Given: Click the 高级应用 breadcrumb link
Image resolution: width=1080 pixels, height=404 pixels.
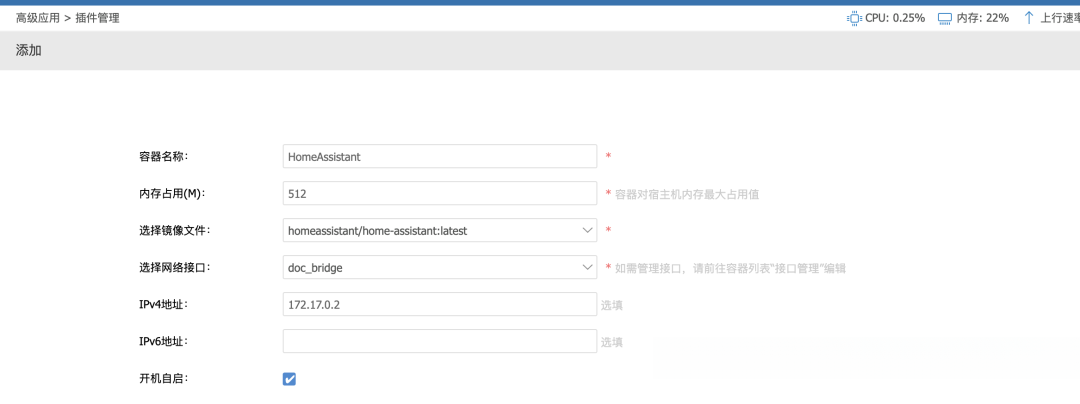Looking at the screenshot, I should pyautogui.click(x=39, y=19).
